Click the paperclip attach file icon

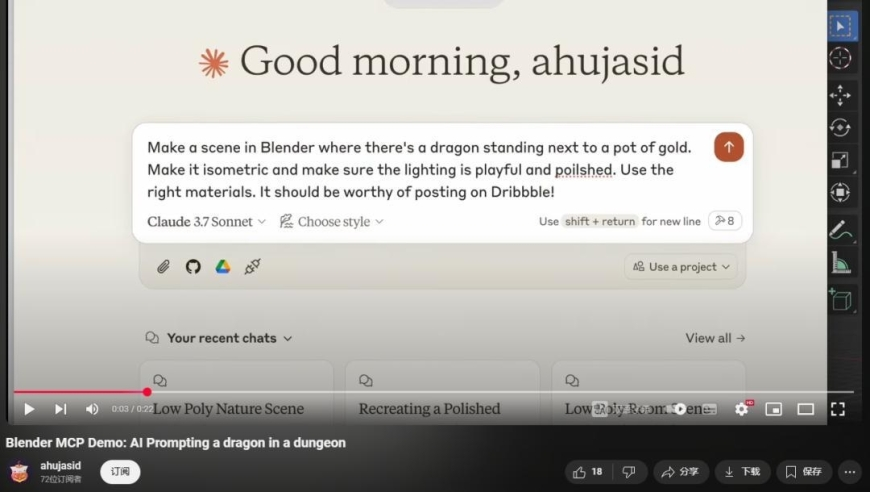point(163,267)
